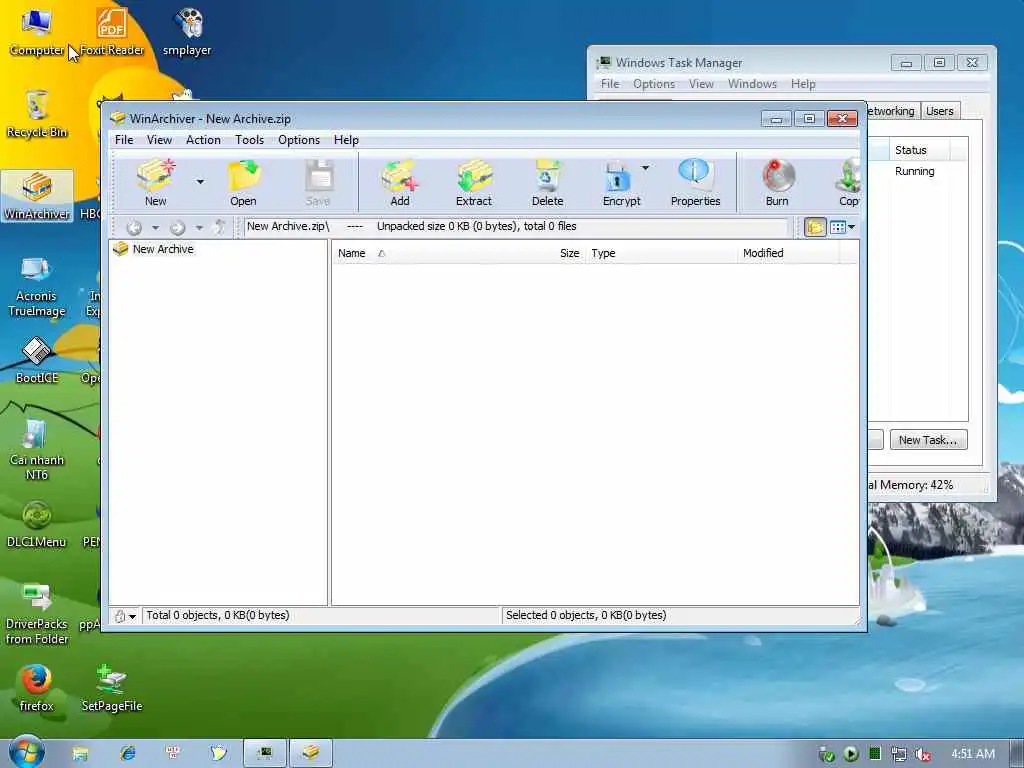Open the Options menu in WinArchiver
The image size is (1024, 768).
[299, 140]
